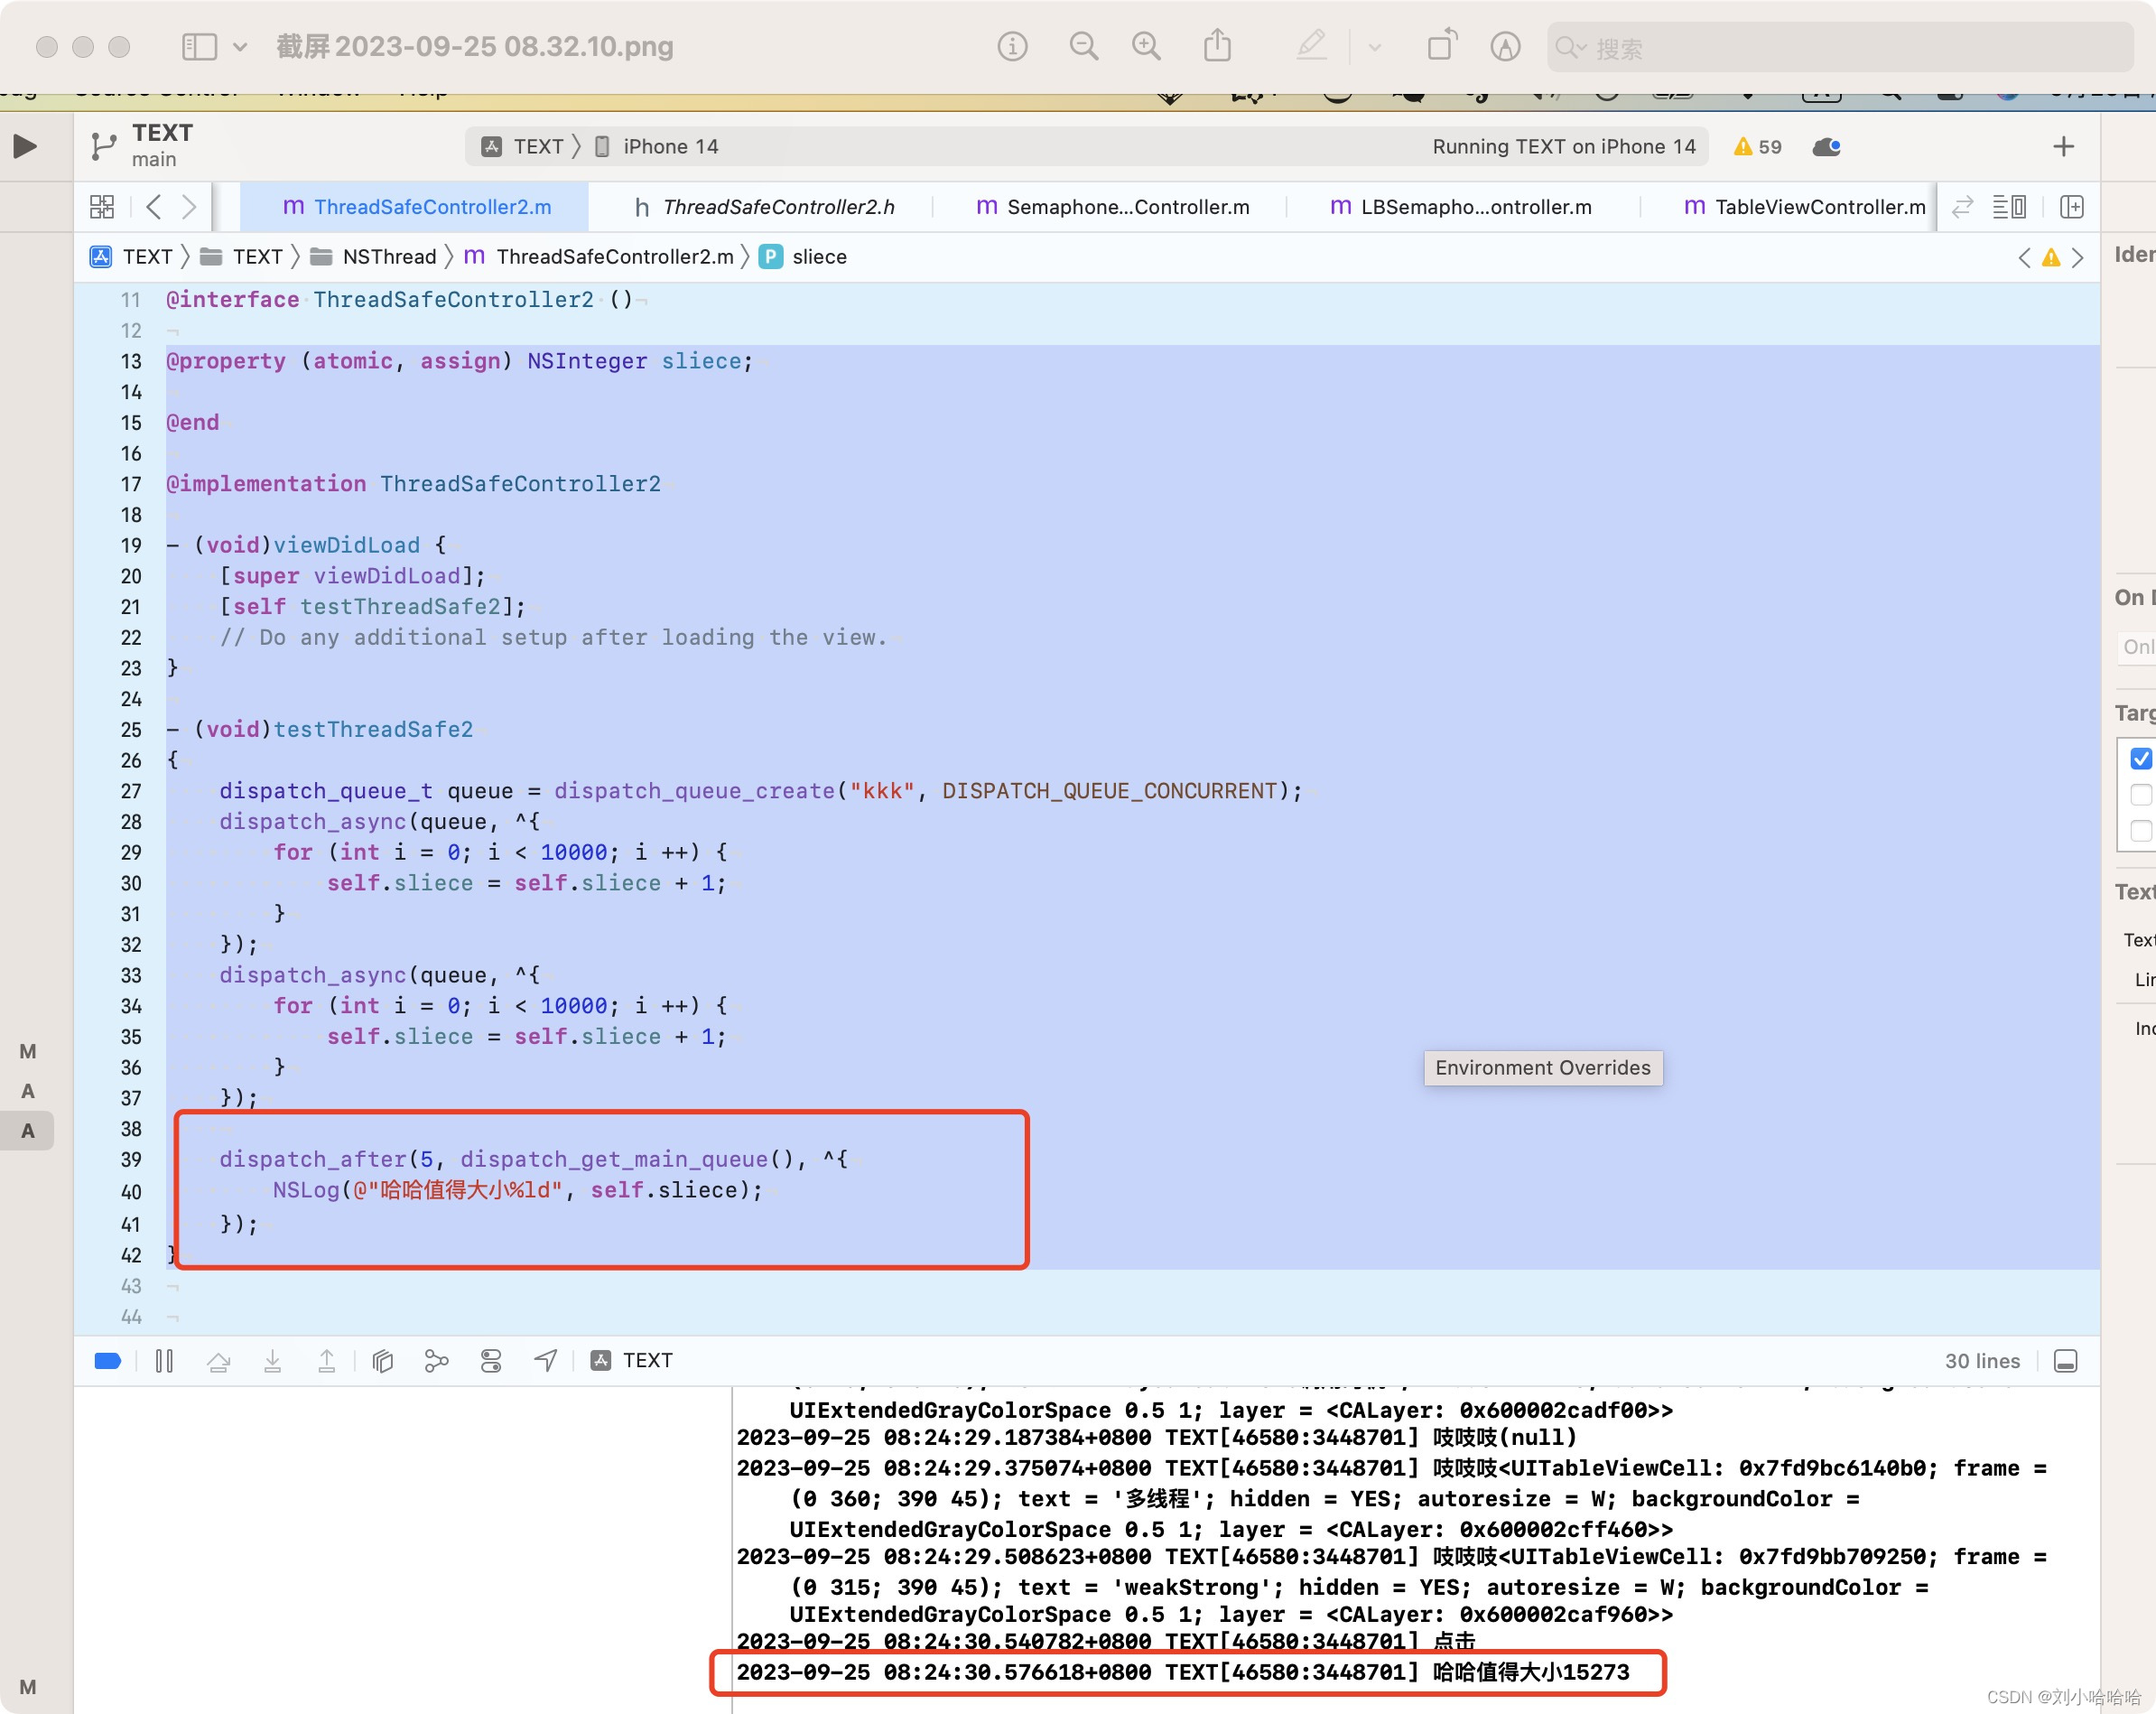This screenshot has height=1714, width=2156.
Task: Click the TEXT folder in the breadcrumb bar
Action: 241,257
